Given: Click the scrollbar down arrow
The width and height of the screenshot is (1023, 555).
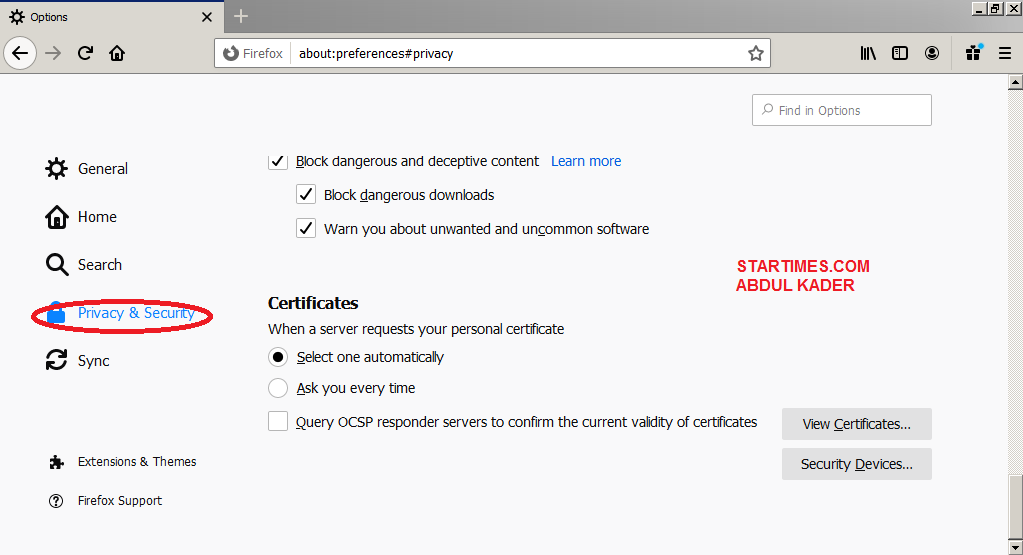Looking at the screenshot, I should point(1015,546).
